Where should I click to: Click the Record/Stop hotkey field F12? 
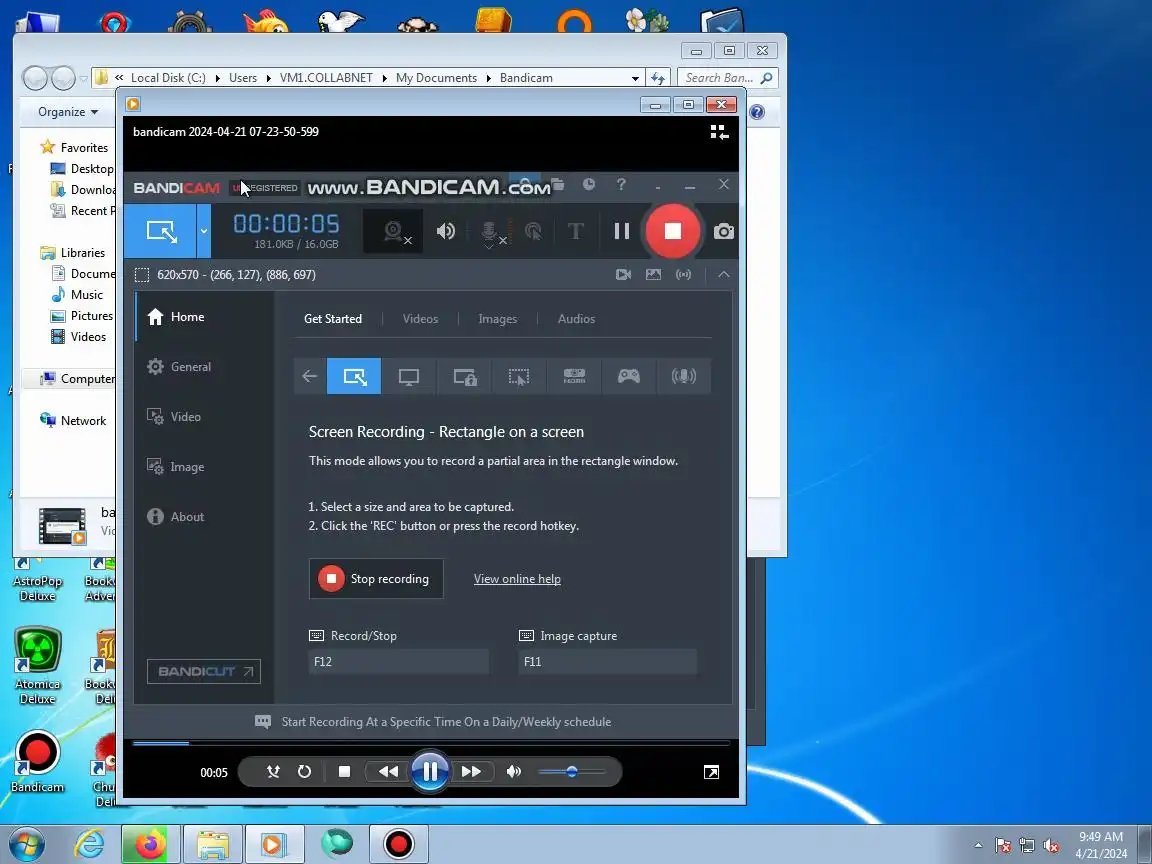click(399, 661)
